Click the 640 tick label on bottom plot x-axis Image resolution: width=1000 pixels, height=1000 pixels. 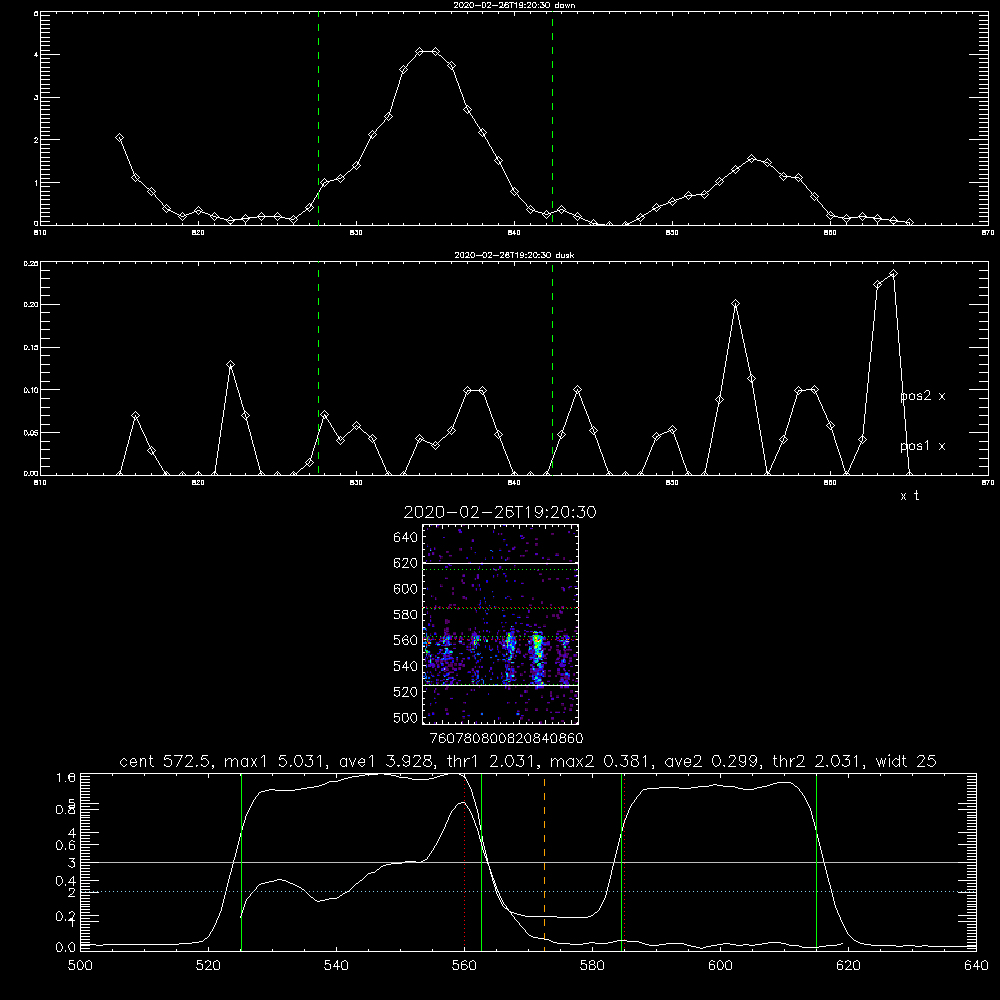tap(976, 966)
